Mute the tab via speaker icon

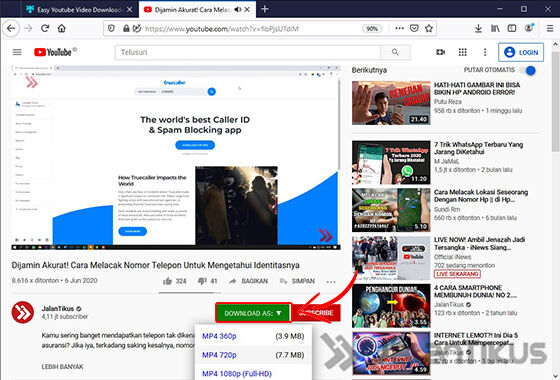pos(238,10)
